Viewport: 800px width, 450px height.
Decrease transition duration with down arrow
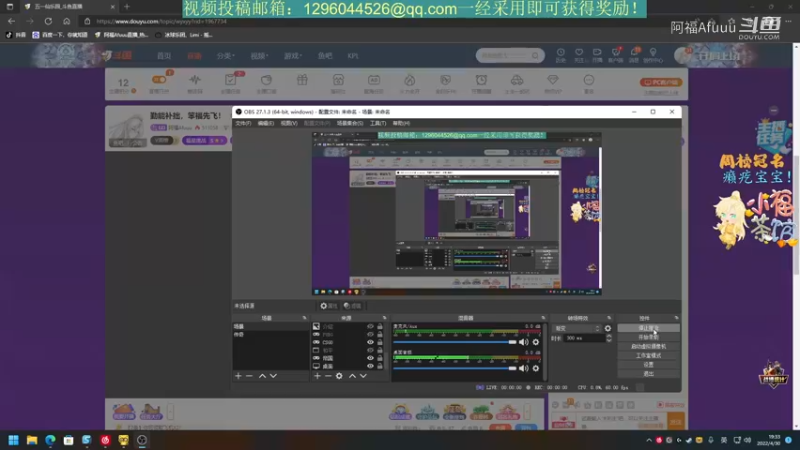tap(609, 340)
